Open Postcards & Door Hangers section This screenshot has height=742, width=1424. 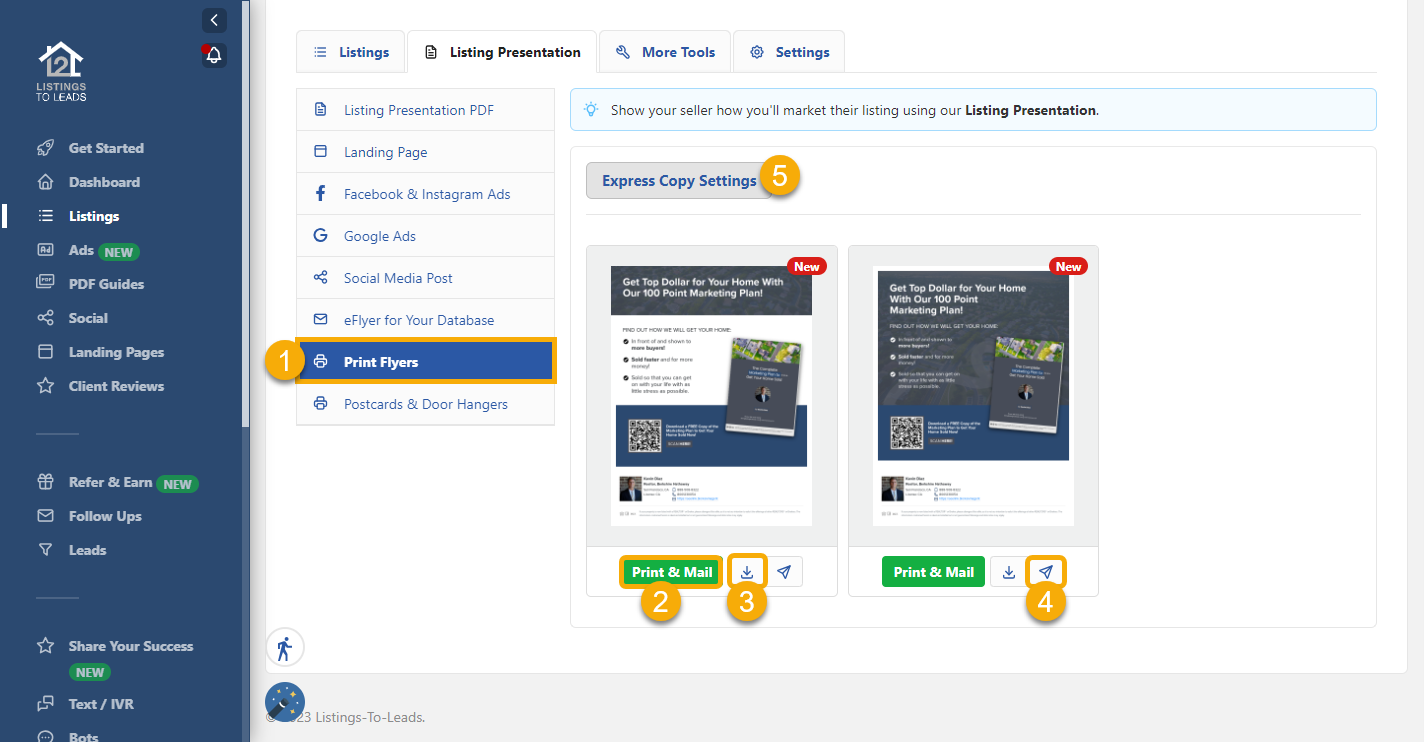425,404
